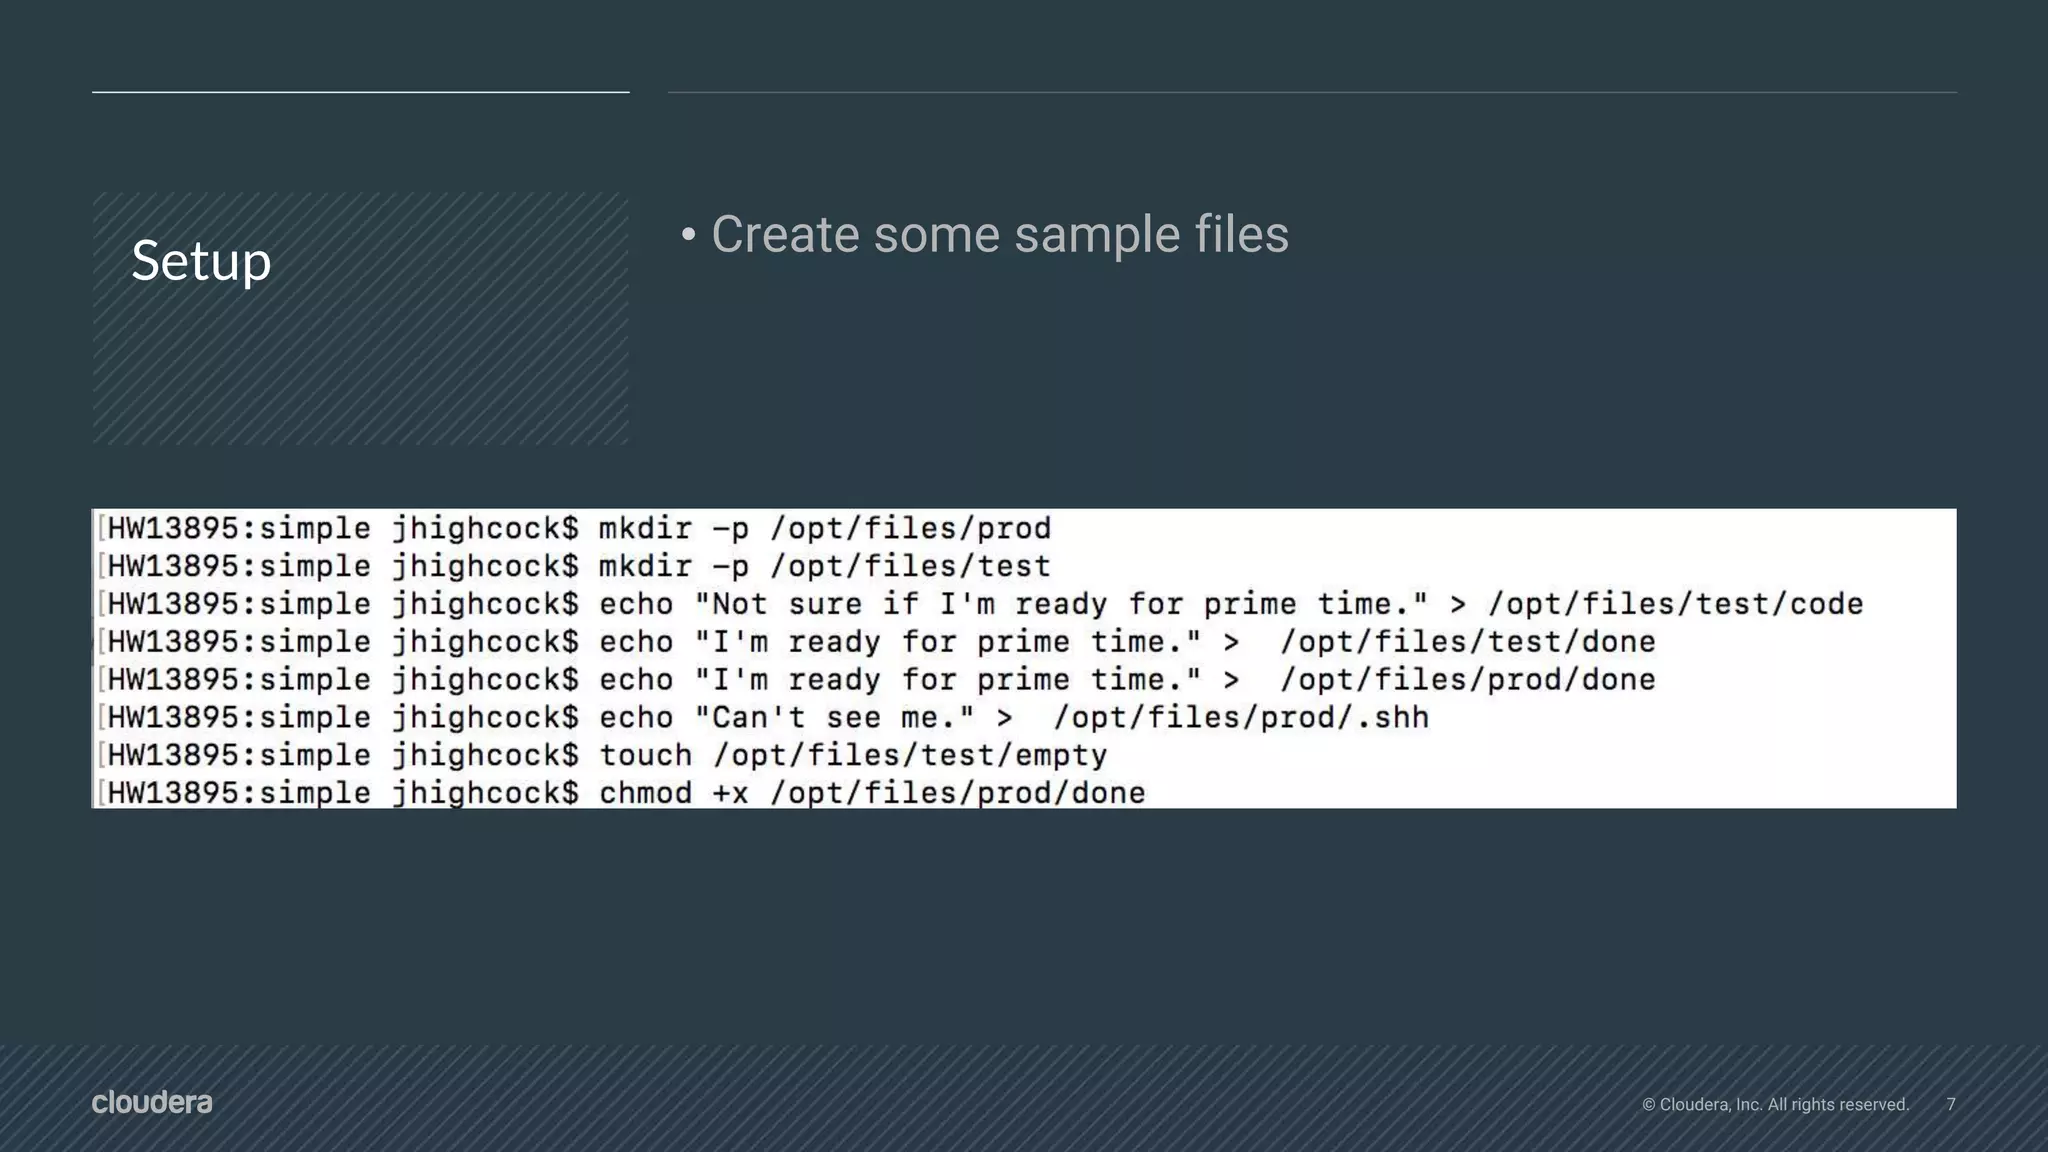Click the echo line writing to /opt/files/test/done
Screen dimensions: 2048x1152
click(876, 642)
